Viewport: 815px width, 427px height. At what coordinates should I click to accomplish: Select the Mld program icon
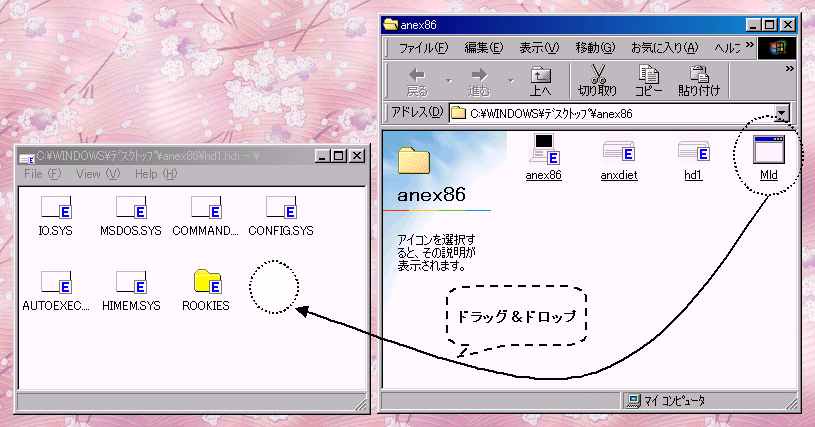pyautogui.click(x=768, y=152)
